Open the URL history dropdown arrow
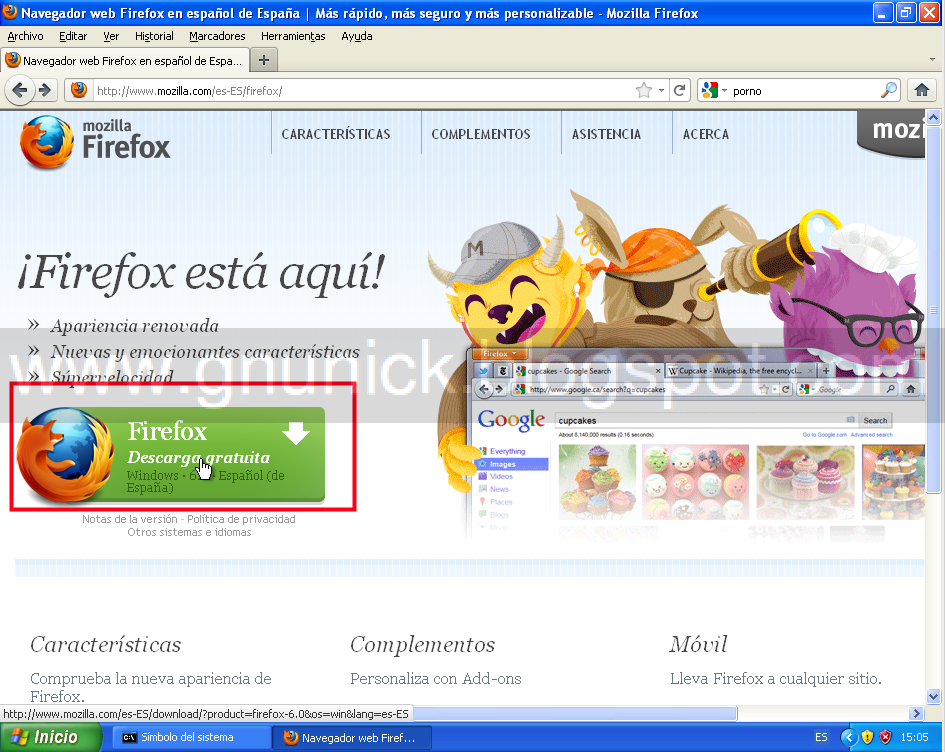This screenshot has width=945, height=752. pyautogui.click(x=661, y=90)
